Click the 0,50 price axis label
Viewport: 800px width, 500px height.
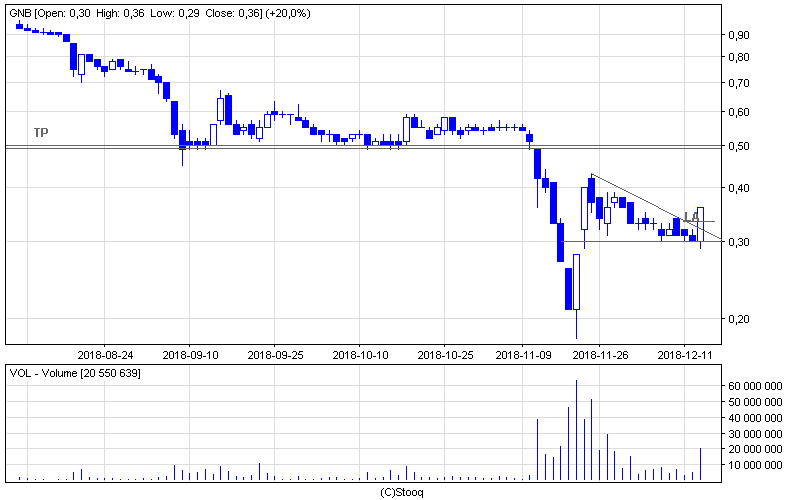coord(739,146)
